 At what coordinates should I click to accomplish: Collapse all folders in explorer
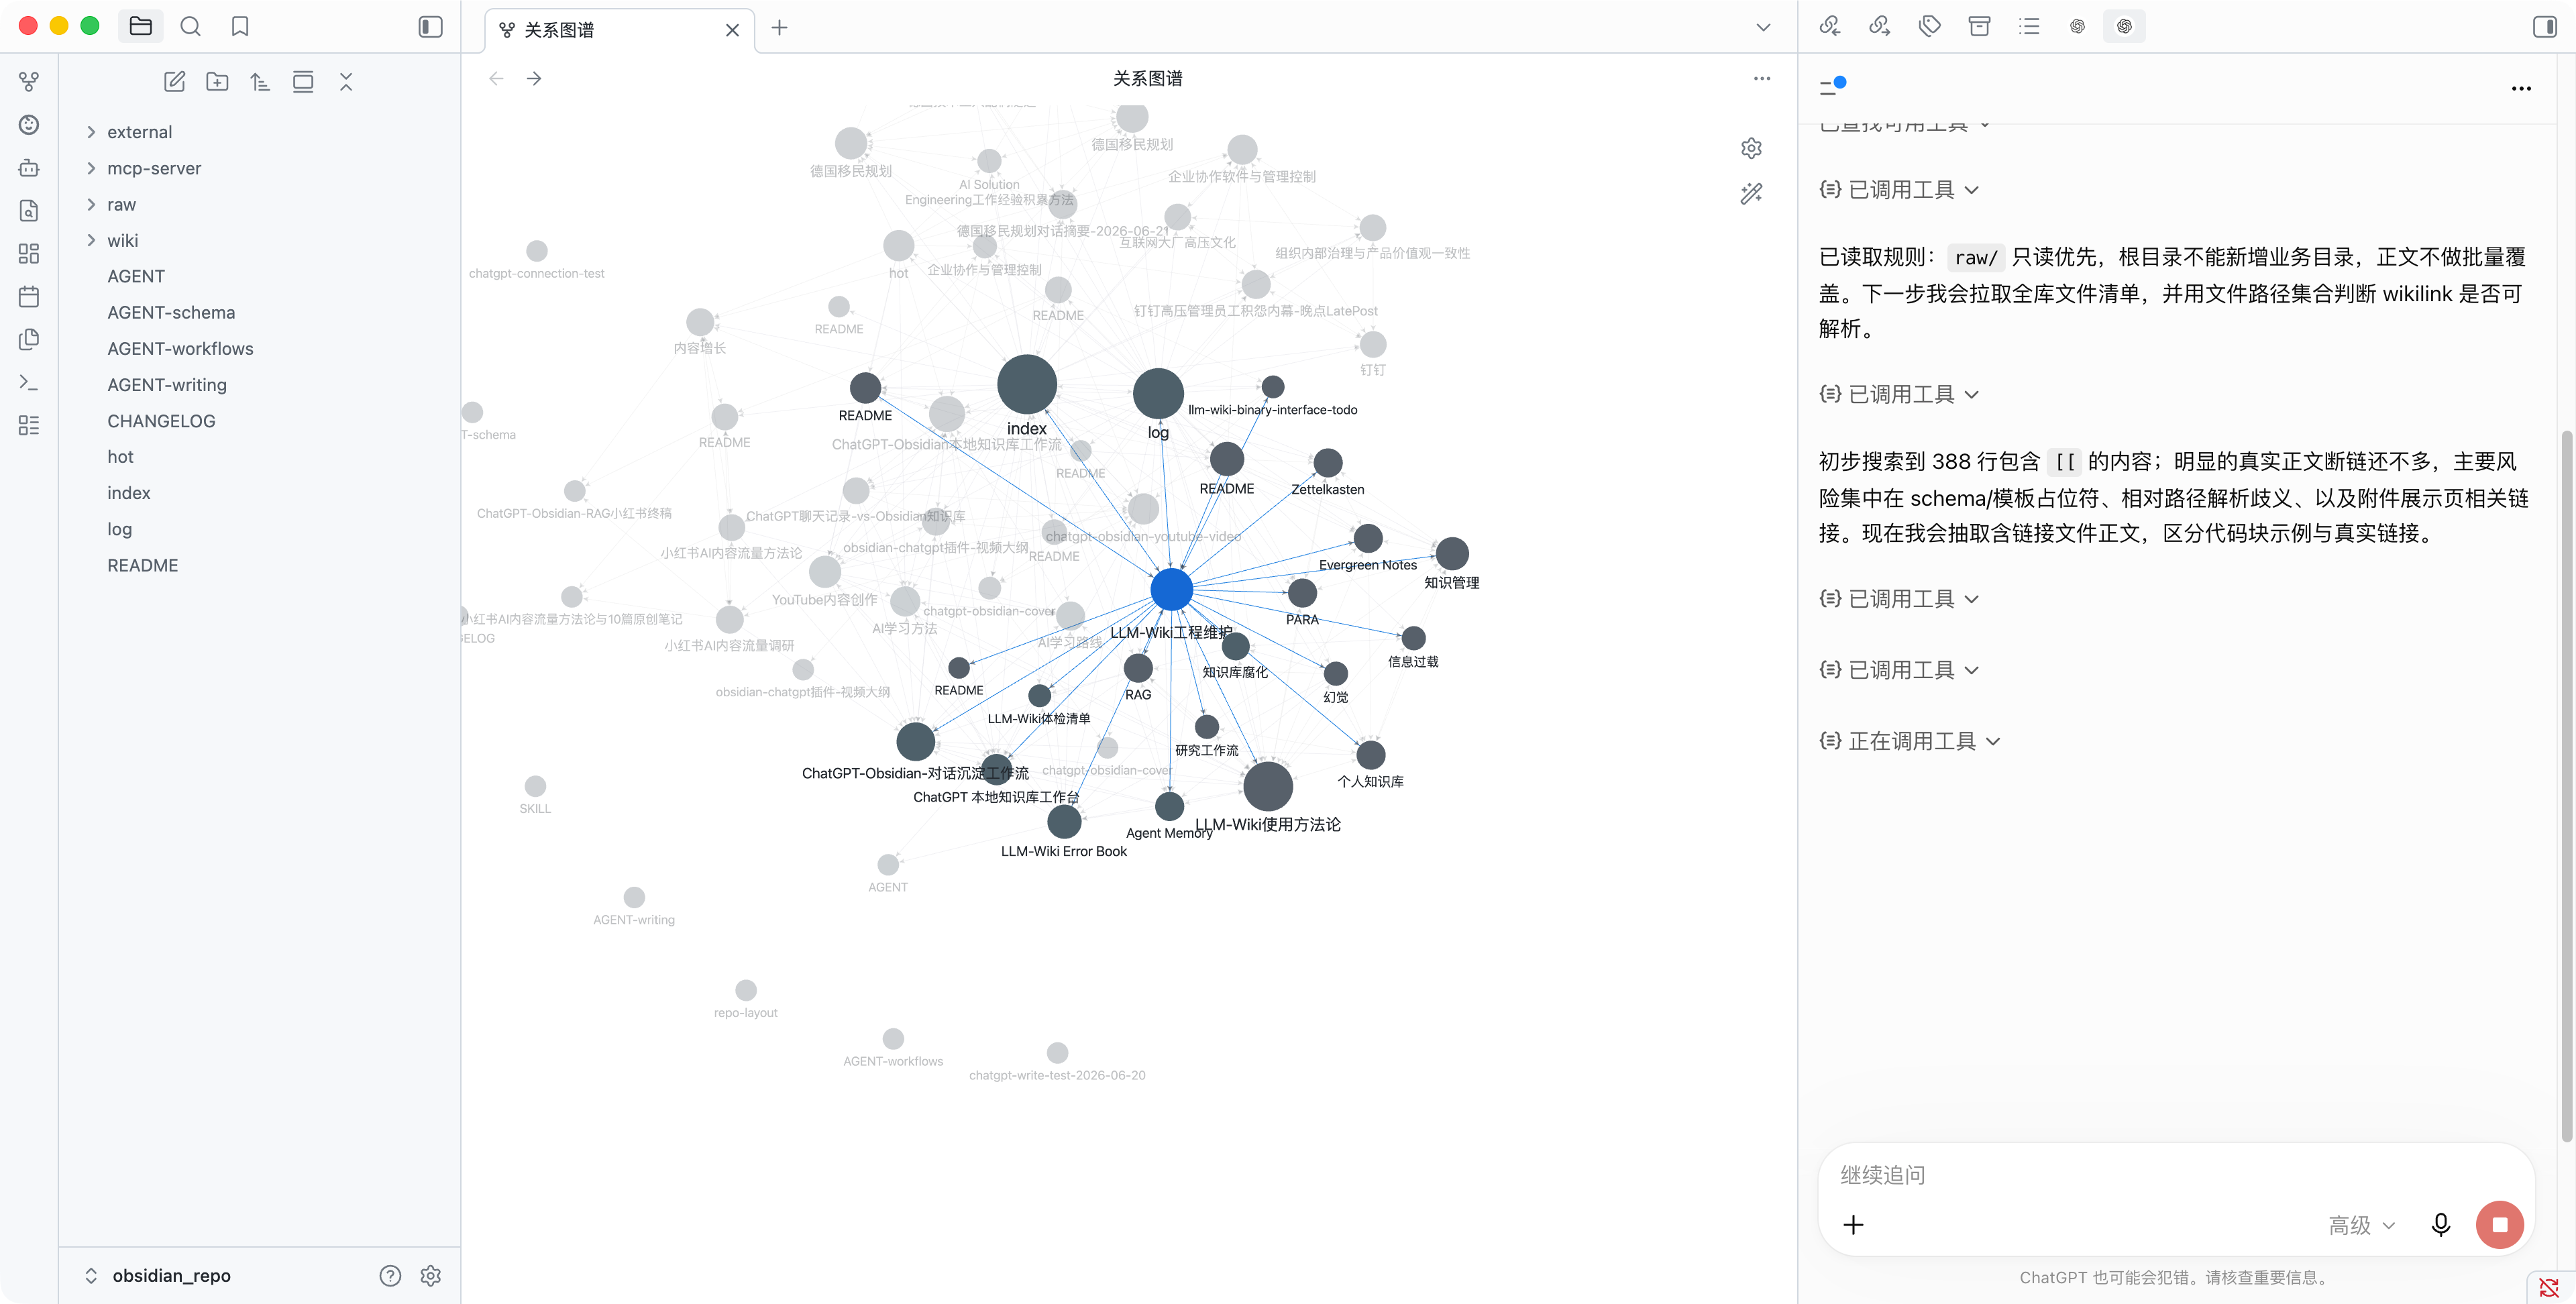[346, 82]
